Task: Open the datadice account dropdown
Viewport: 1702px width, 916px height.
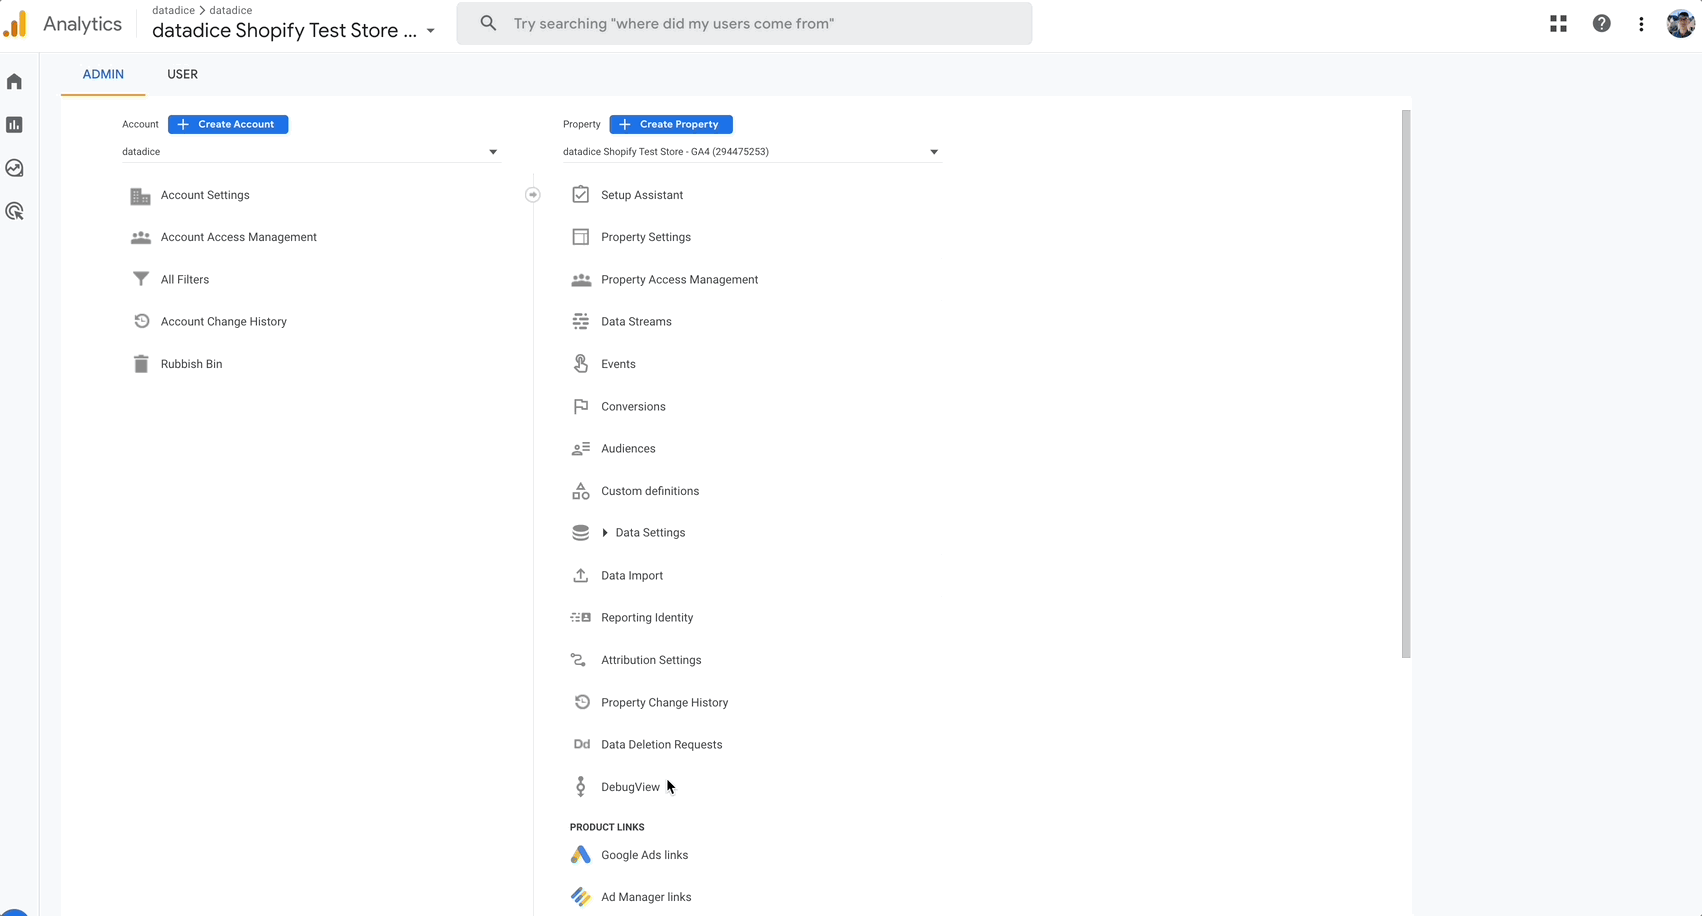Action: click(310, 152)
